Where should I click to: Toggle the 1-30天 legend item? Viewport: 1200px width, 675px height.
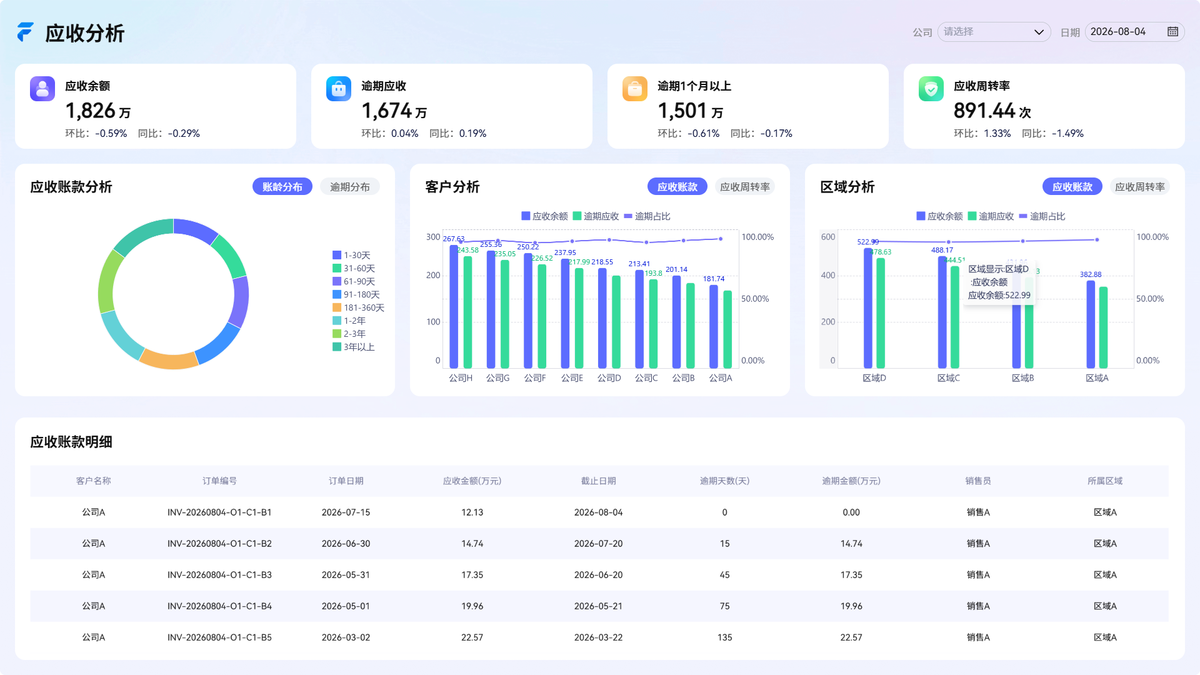[351, 256]
